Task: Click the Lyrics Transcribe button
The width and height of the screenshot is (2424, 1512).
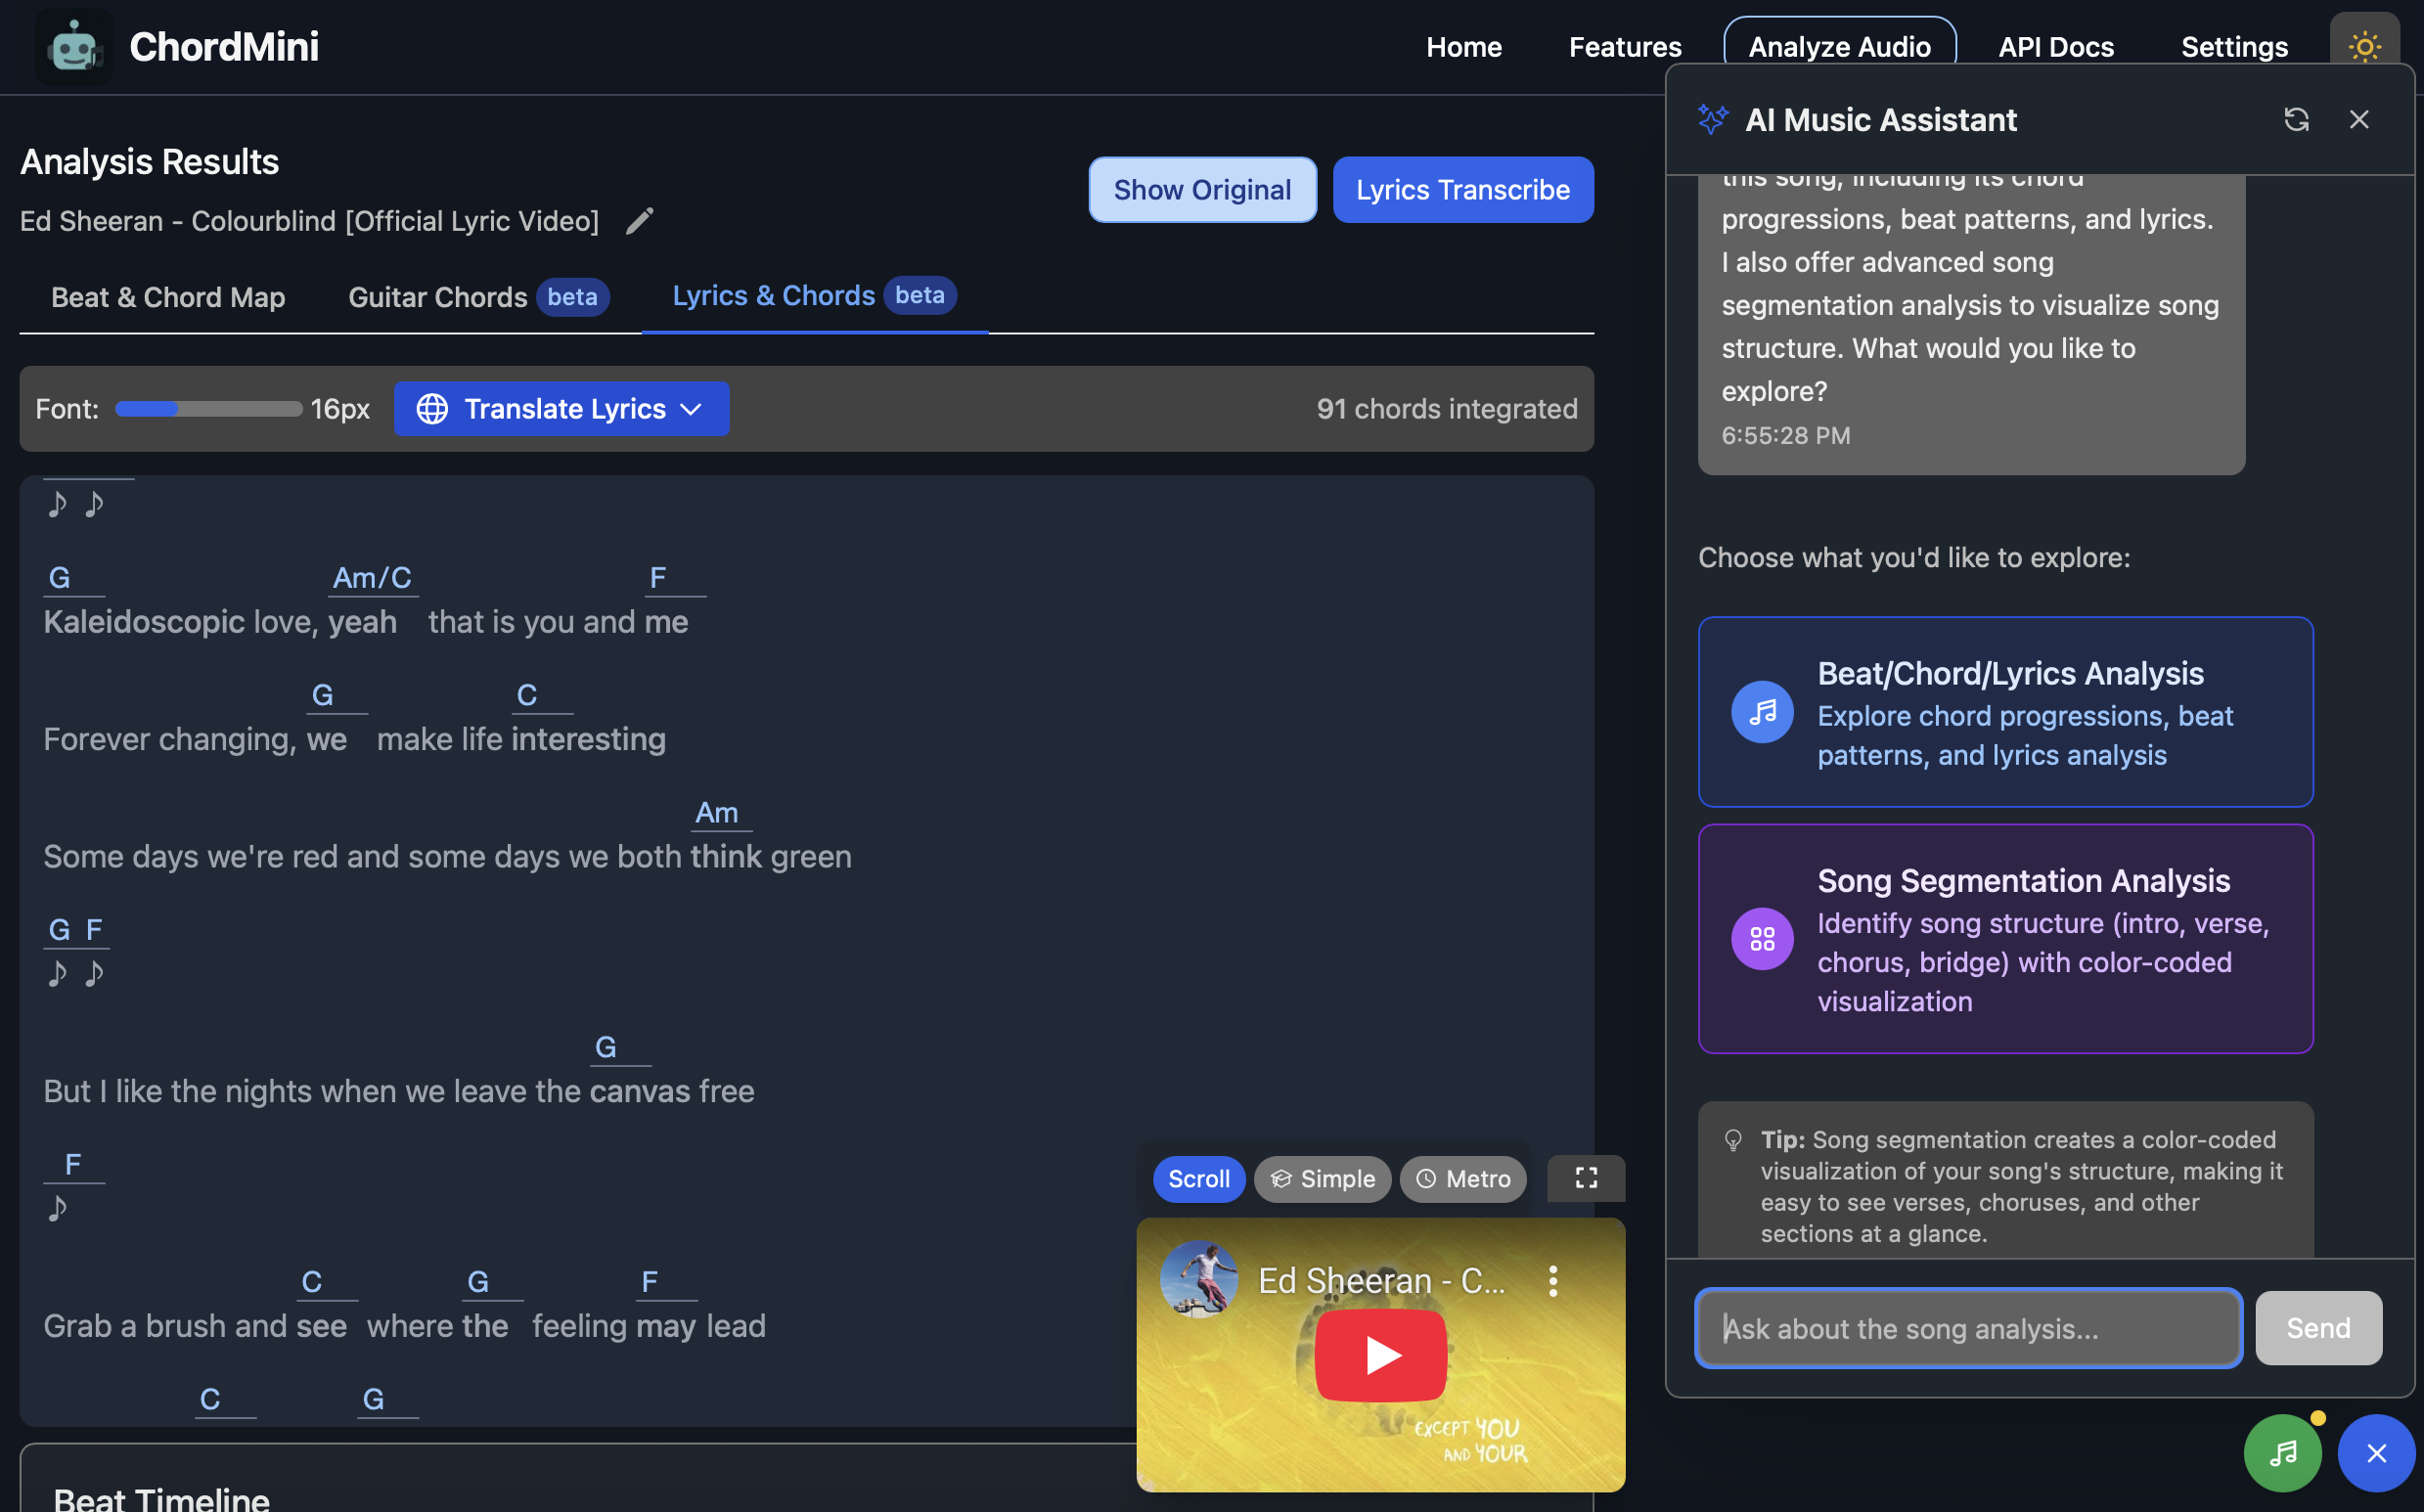Action: pyautogui.click(x=1463, y=189)
